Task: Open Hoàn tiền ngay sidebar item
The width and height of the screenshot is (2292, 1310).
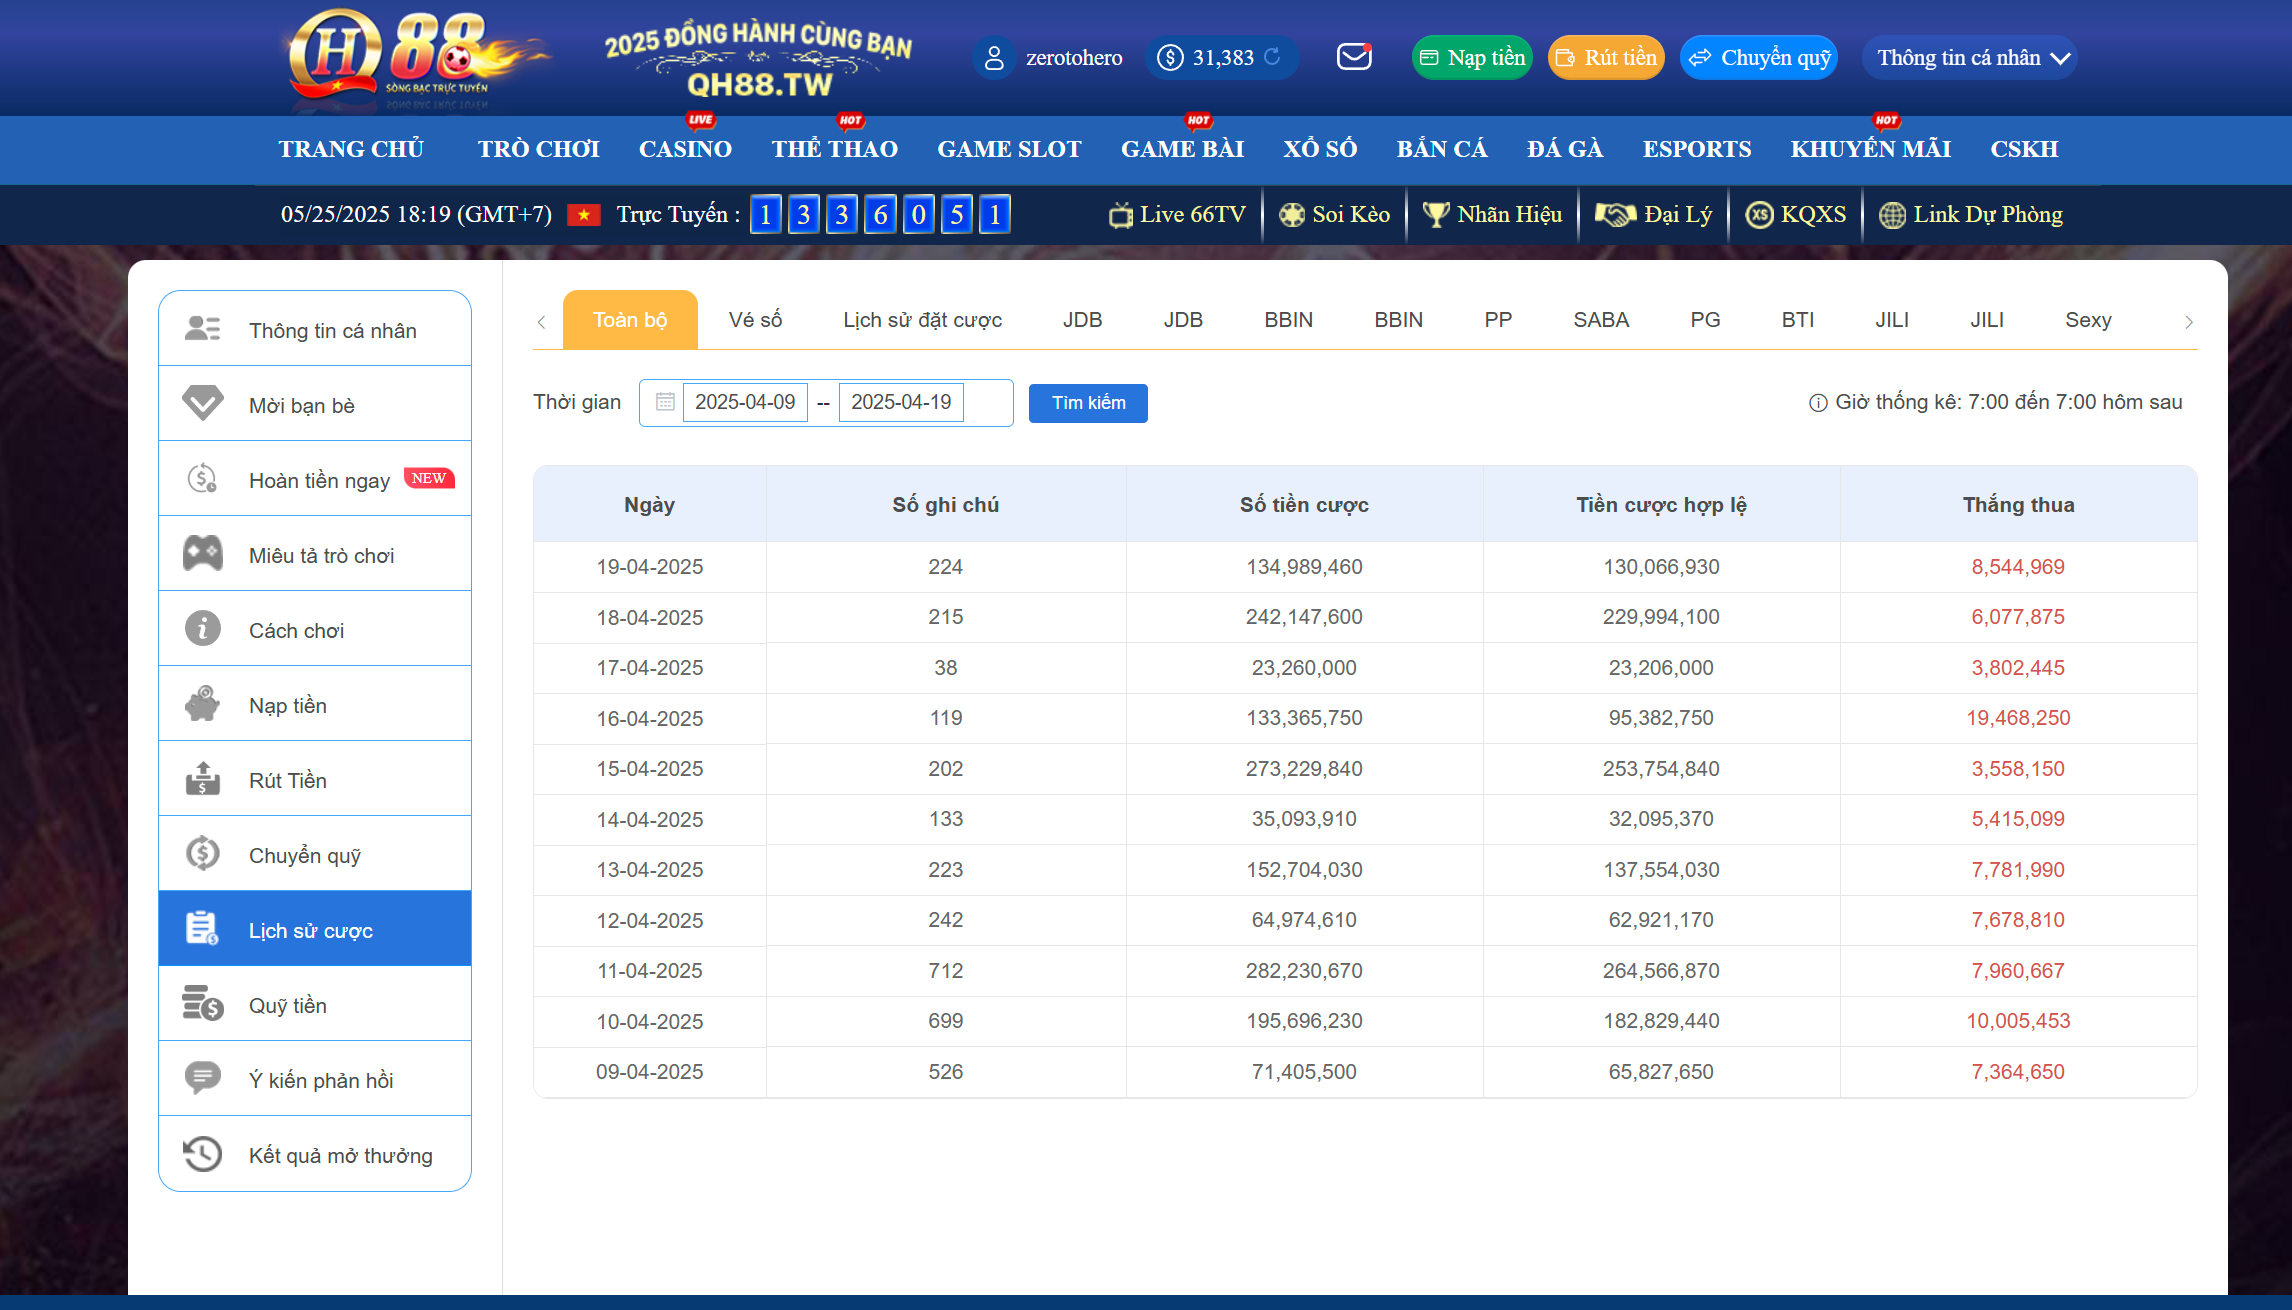Action: [318, 481]
